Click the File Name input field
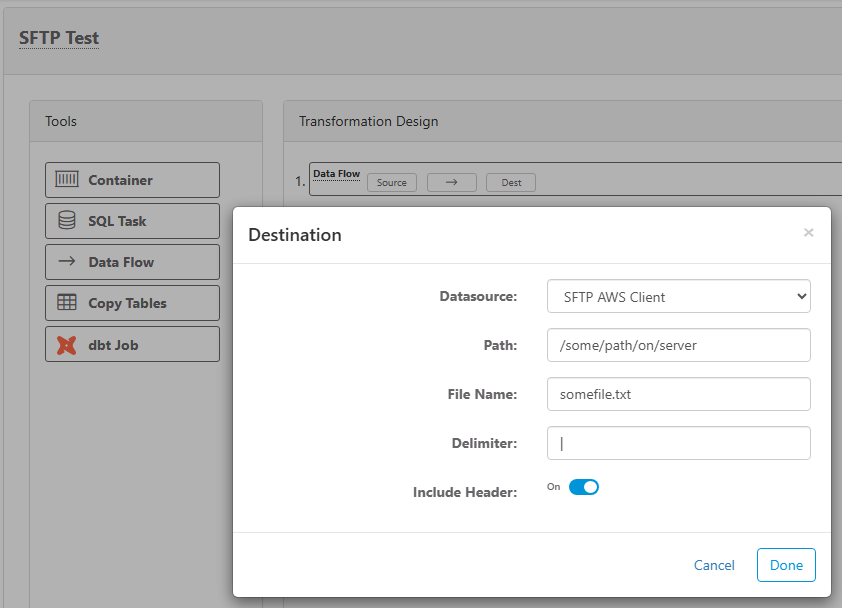The height and width of the screenshot is (608, 842). [679, 394]
